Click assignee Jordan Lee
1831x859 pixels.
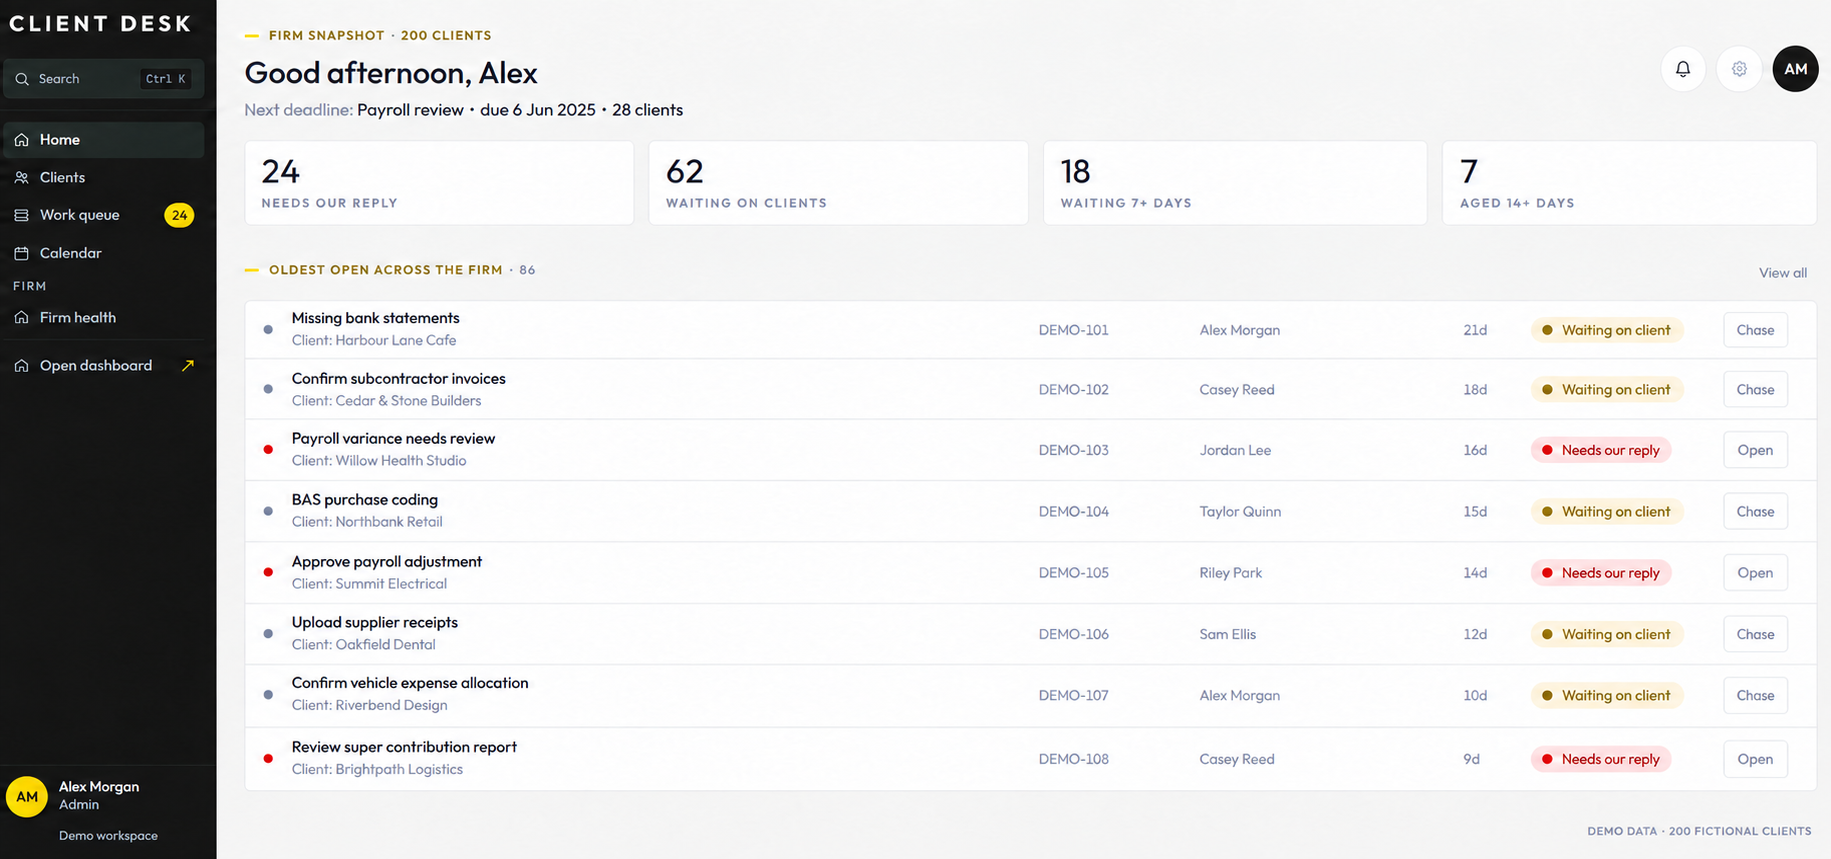[1235, 450]
